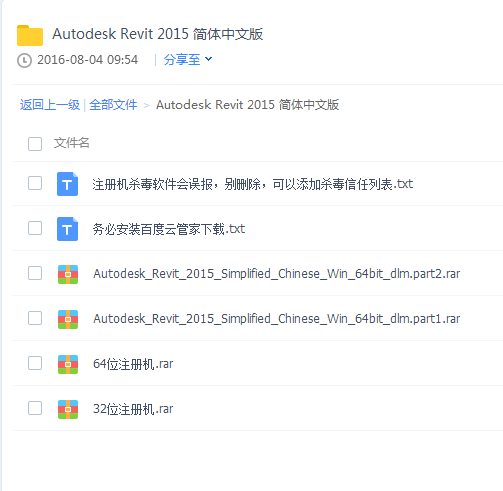Screen dimensions: 503x491
Task: Open the file 务必安装百度云管家下载.txt
Action: click(169, 229)
